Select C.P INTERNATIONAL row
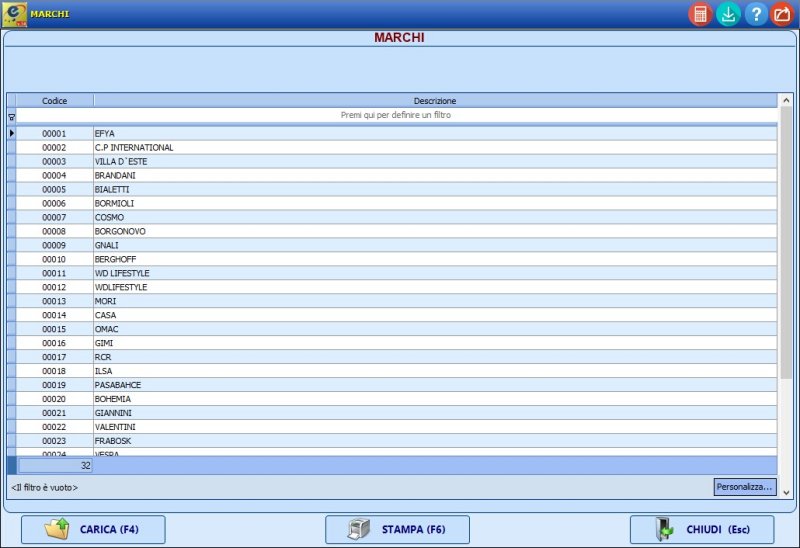 (396, 147)
